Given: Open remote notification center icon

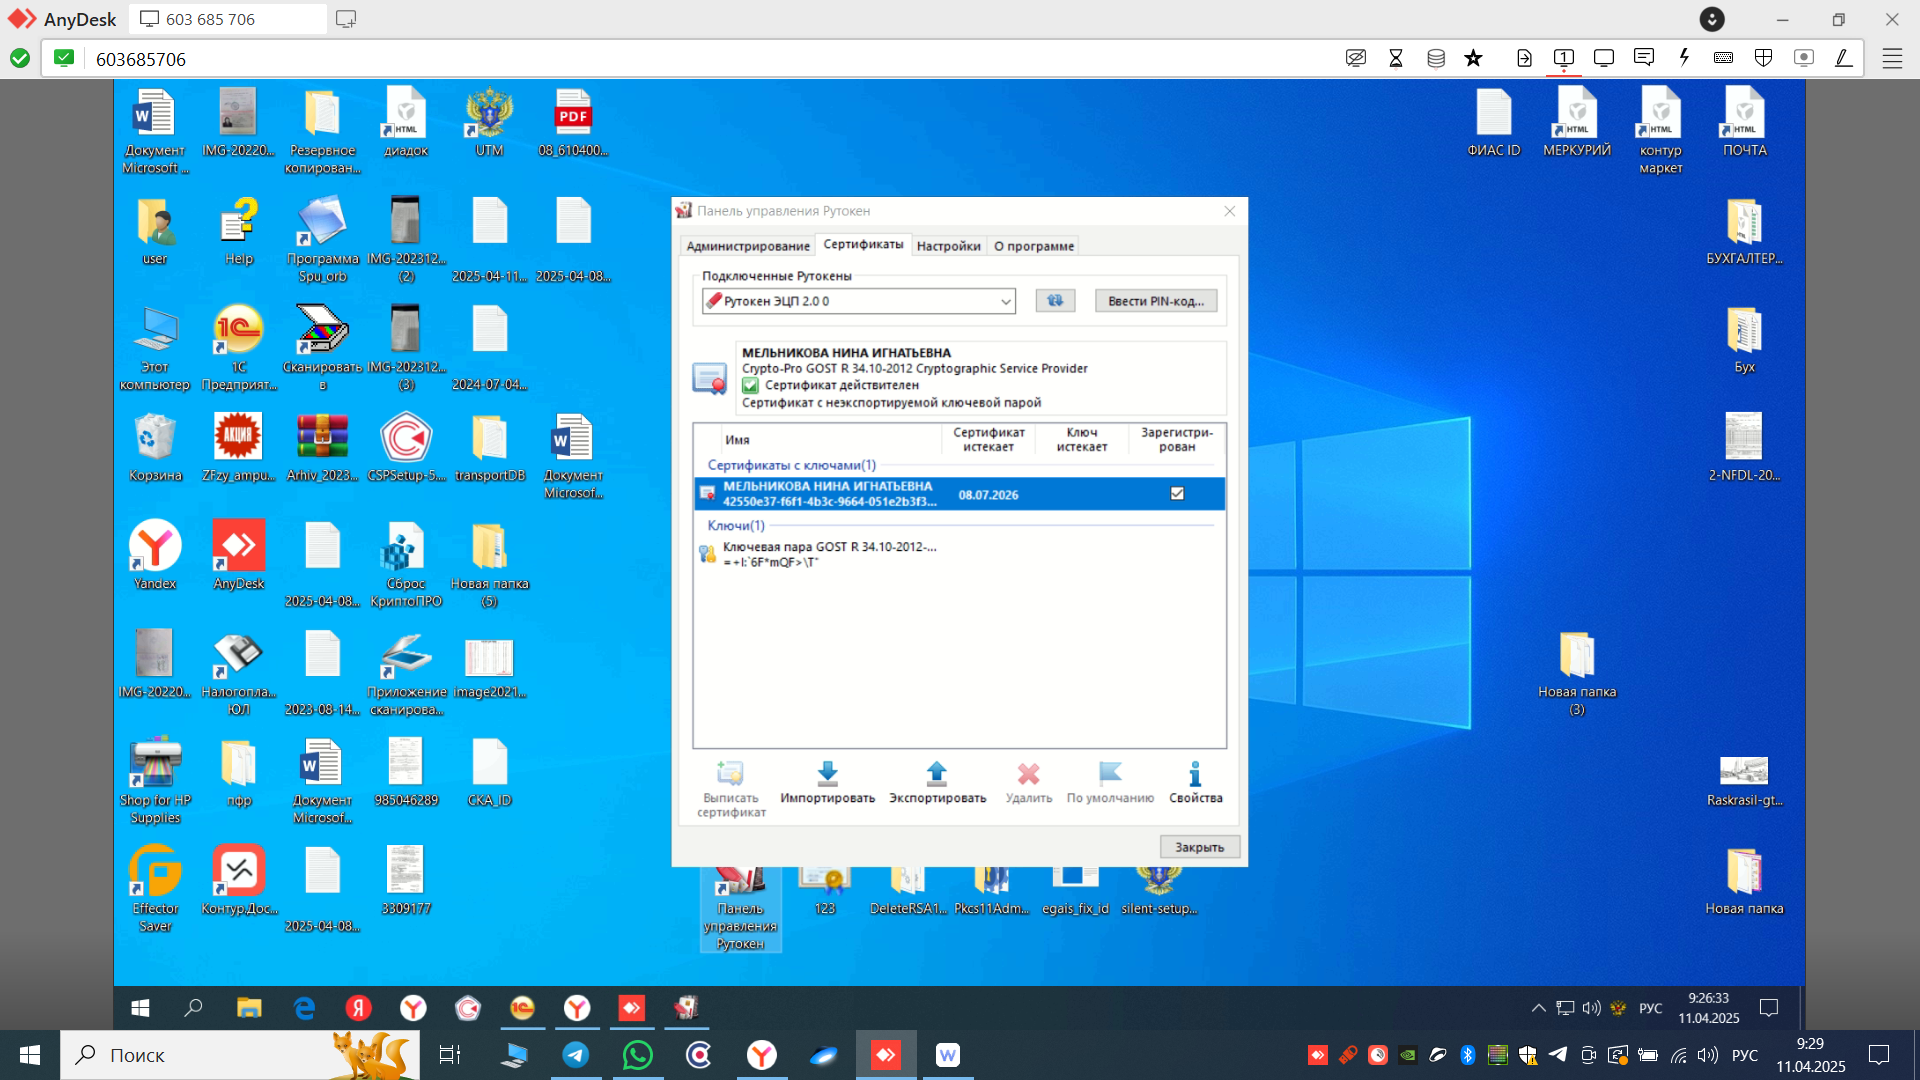Looking at the screenshot, I should [1769, 1008].
